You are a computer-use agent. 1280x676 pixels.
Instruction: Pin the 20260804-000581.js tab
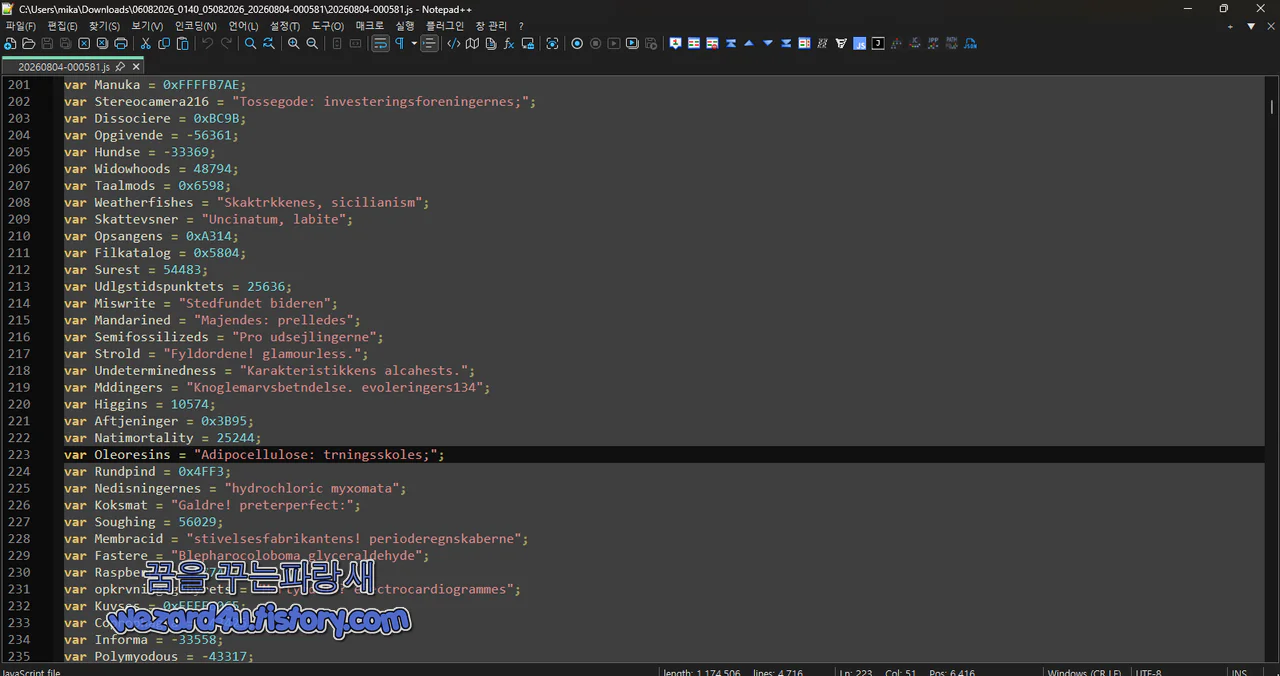click(x=120, y=67)
